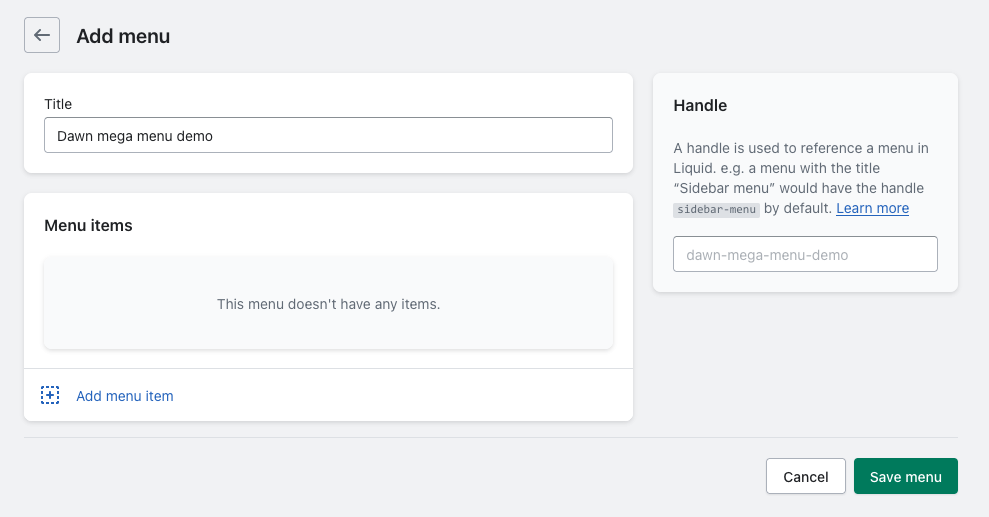The image size is (989, 517).
Task: Click the empty menu items placeholder box
Action: pos(328,303)
